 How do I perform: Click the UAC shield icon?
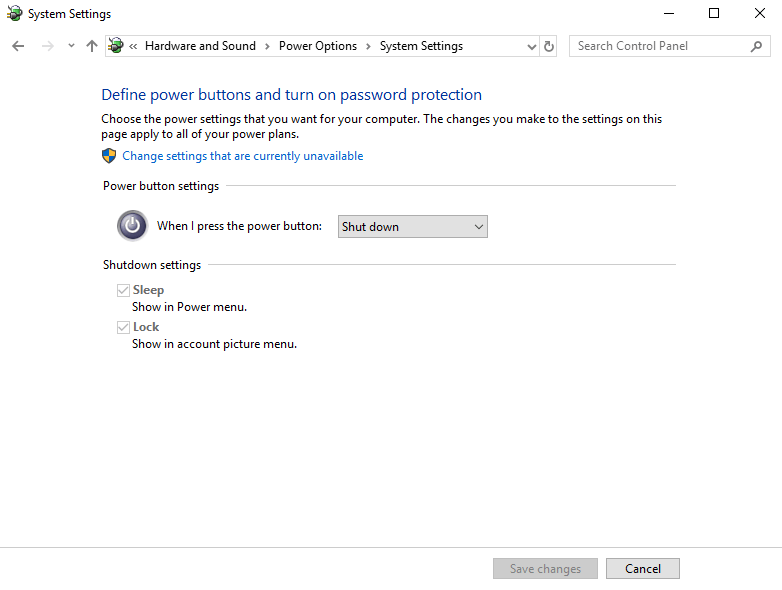point(110,156)
